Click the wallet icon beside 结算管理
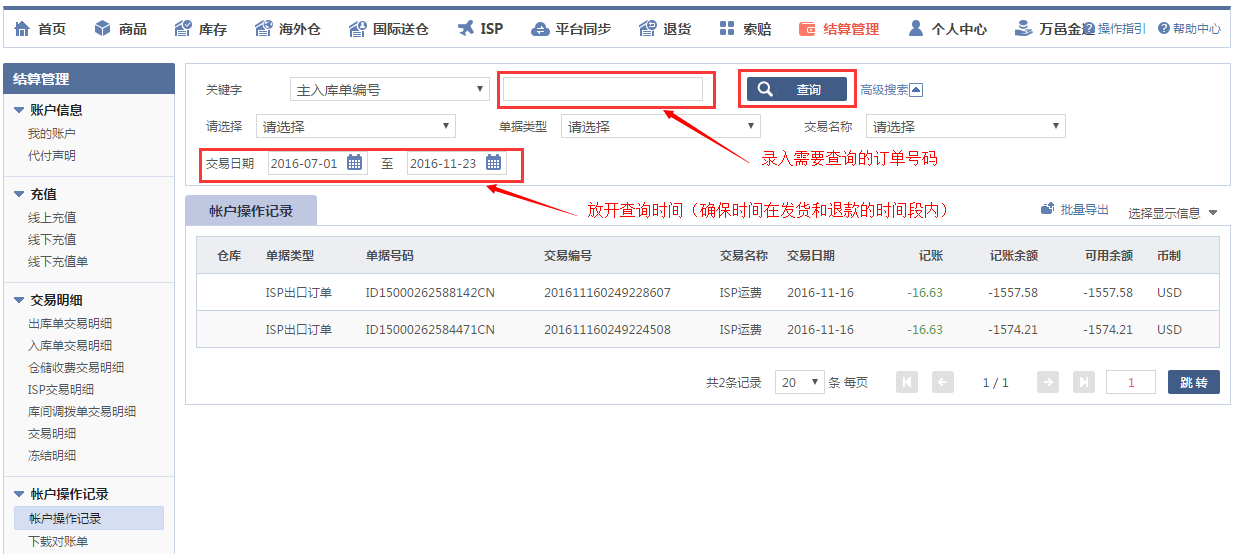The image size is (1237, 554). pyautogui.click(x=807, y=29)
